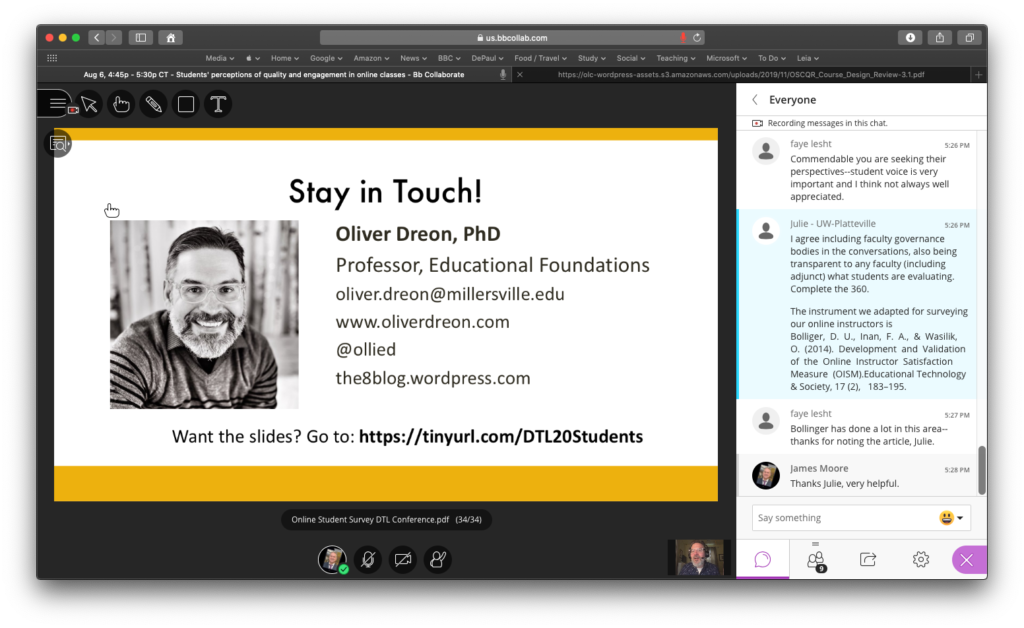This screenshot has width=1024, height=628.
Task: Select the pointer tool in the whiteboard toolbar
Action: 88,104
